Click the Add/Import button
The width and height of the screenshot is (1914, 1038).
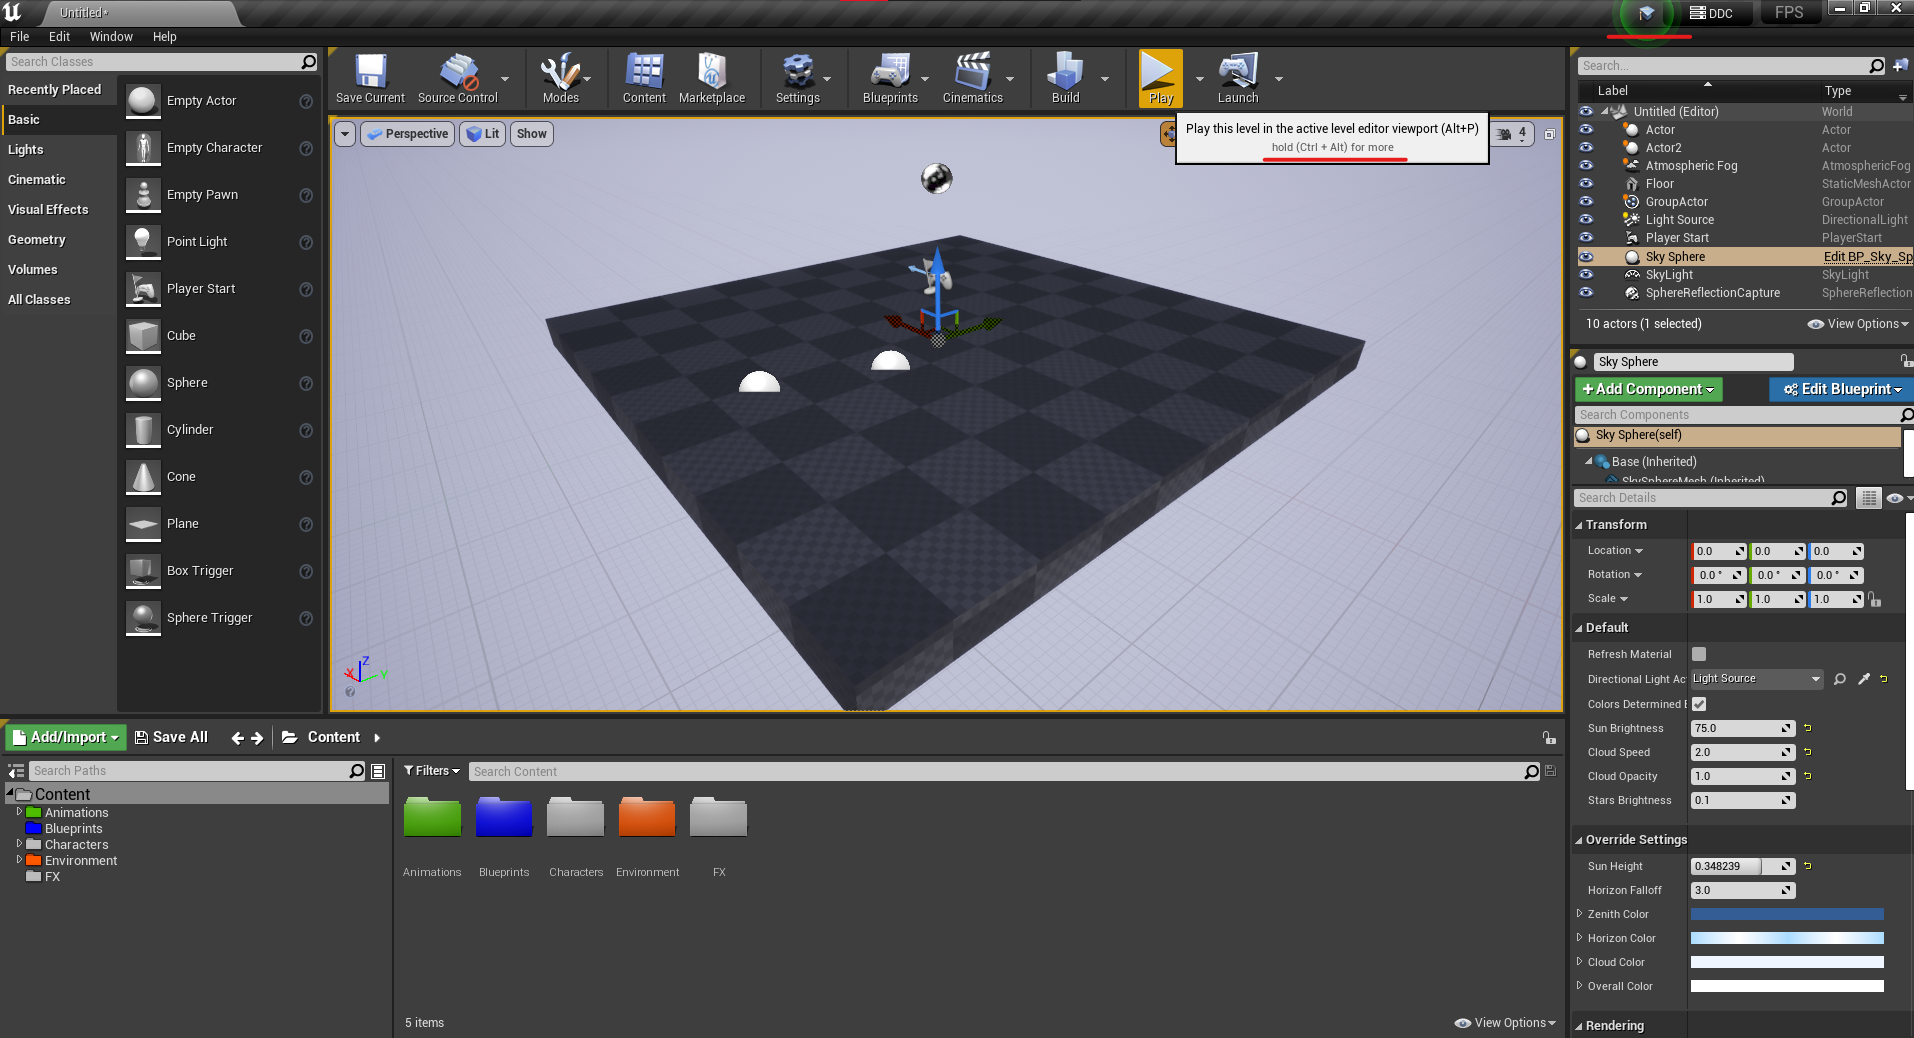tap(66, 737)
